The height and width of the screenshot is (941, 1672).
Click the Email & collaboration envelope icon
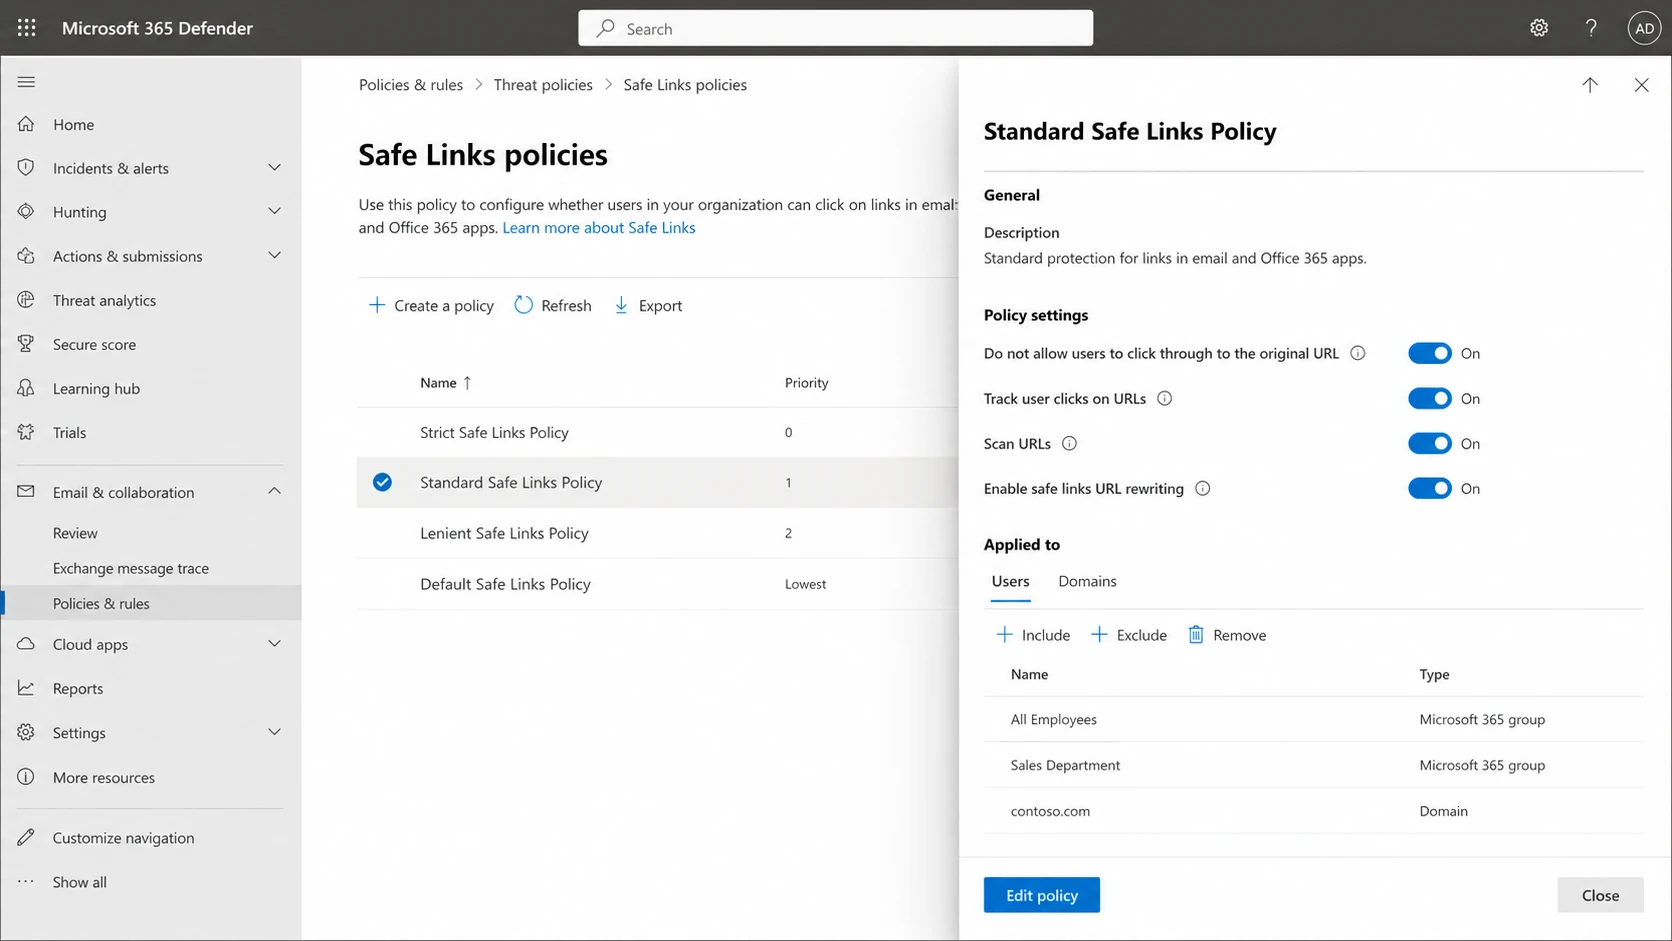point(26,491)
